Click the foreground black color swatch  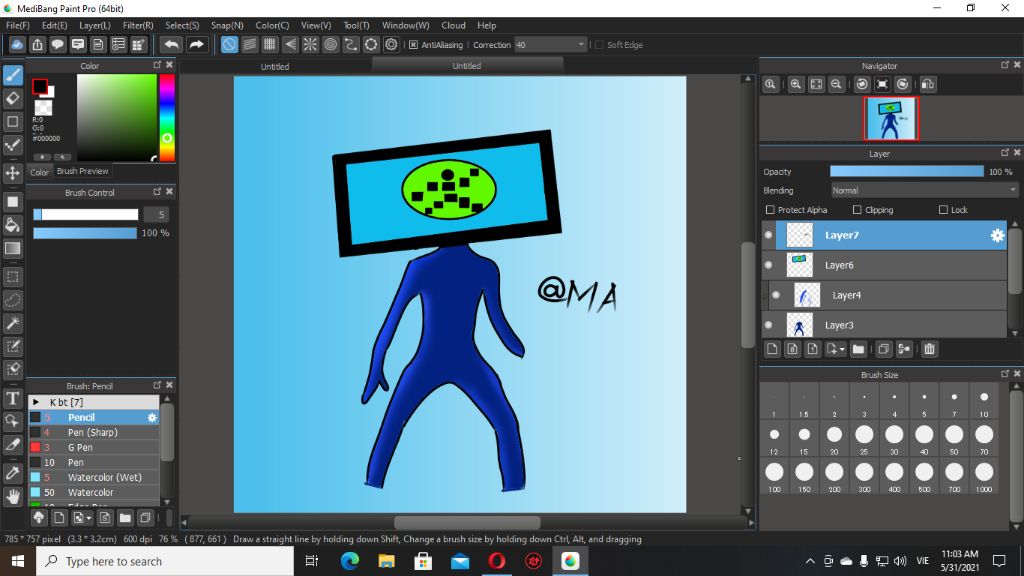[x=39, y=86]
